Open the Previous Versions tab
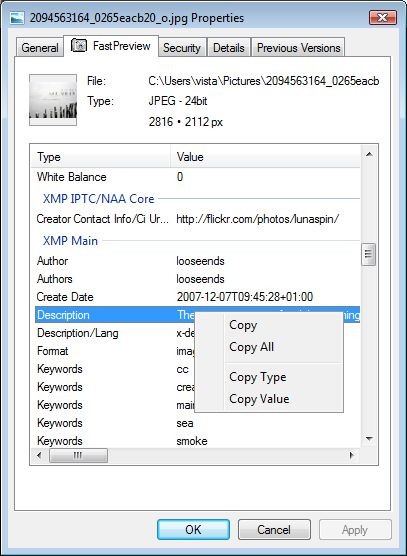 point(299,48)
